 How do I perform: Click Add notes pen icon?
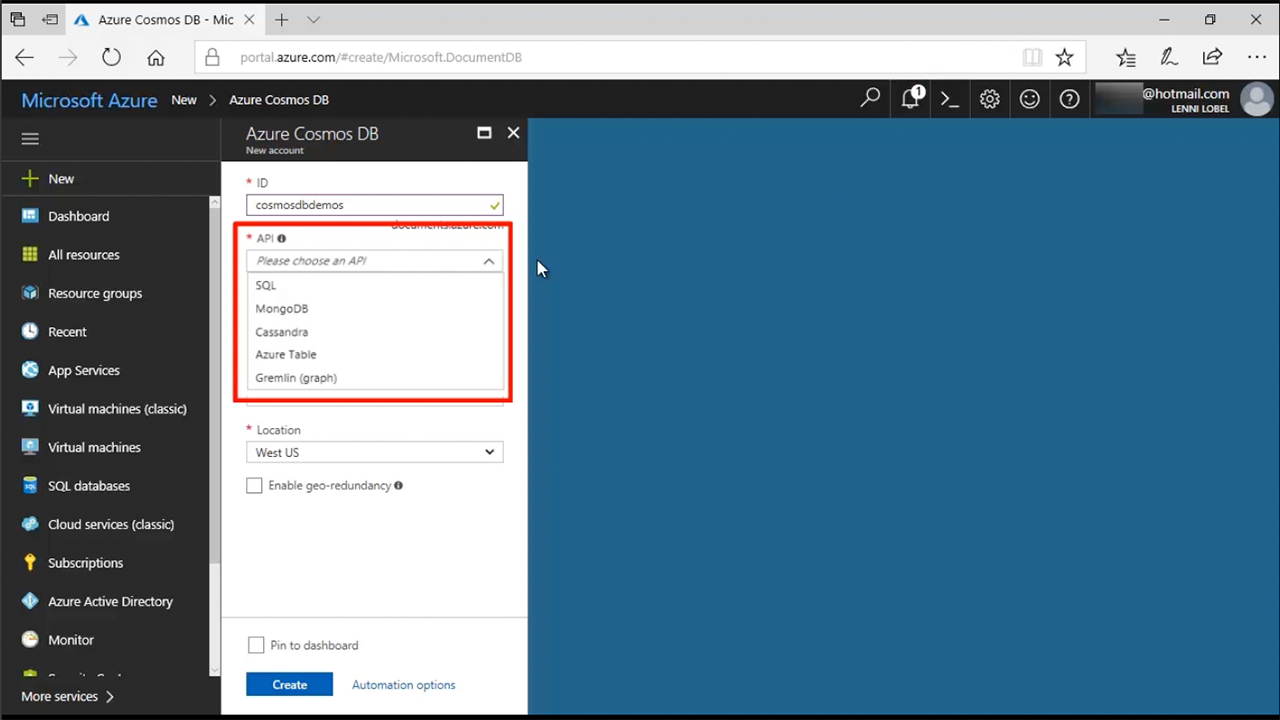coord(1168,57)
